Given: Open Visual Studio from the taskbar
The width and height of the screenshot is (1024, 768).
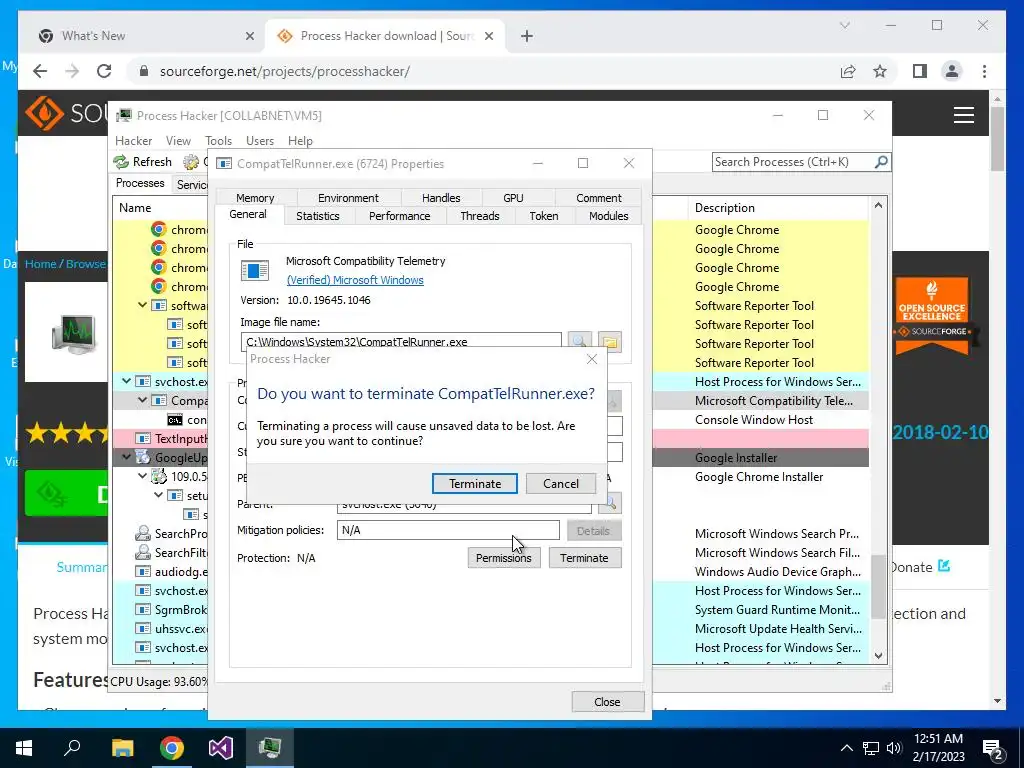Looking at the screenshot, I should pos(221,747).
